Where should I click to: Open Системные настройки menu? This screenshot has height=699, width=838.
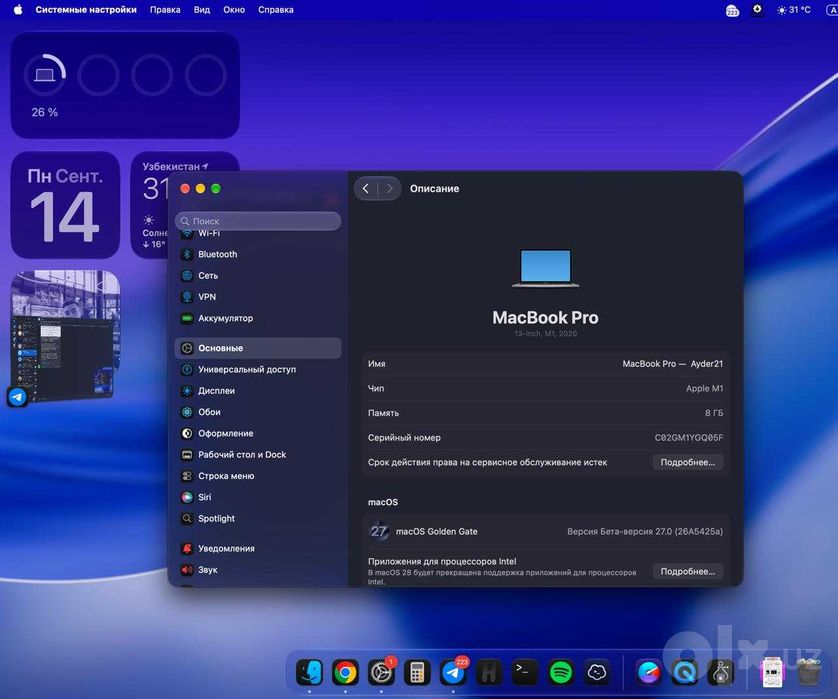coord(86,10)
